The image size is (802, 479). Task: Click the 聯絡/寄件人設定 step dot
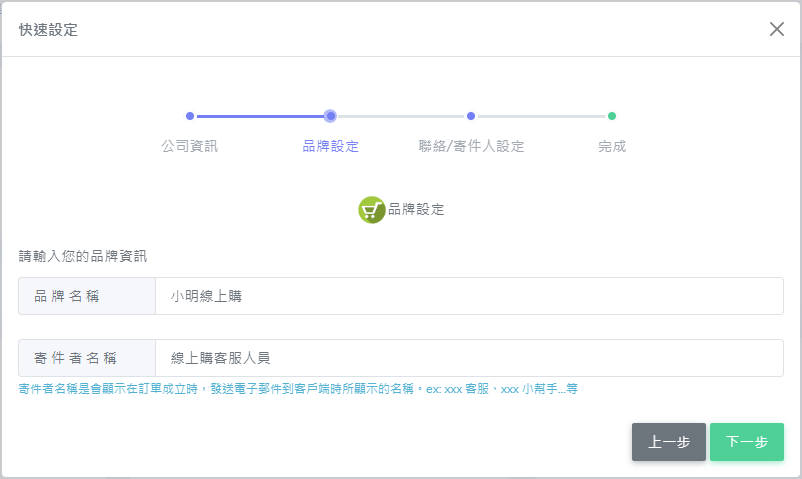click(471, 116)
